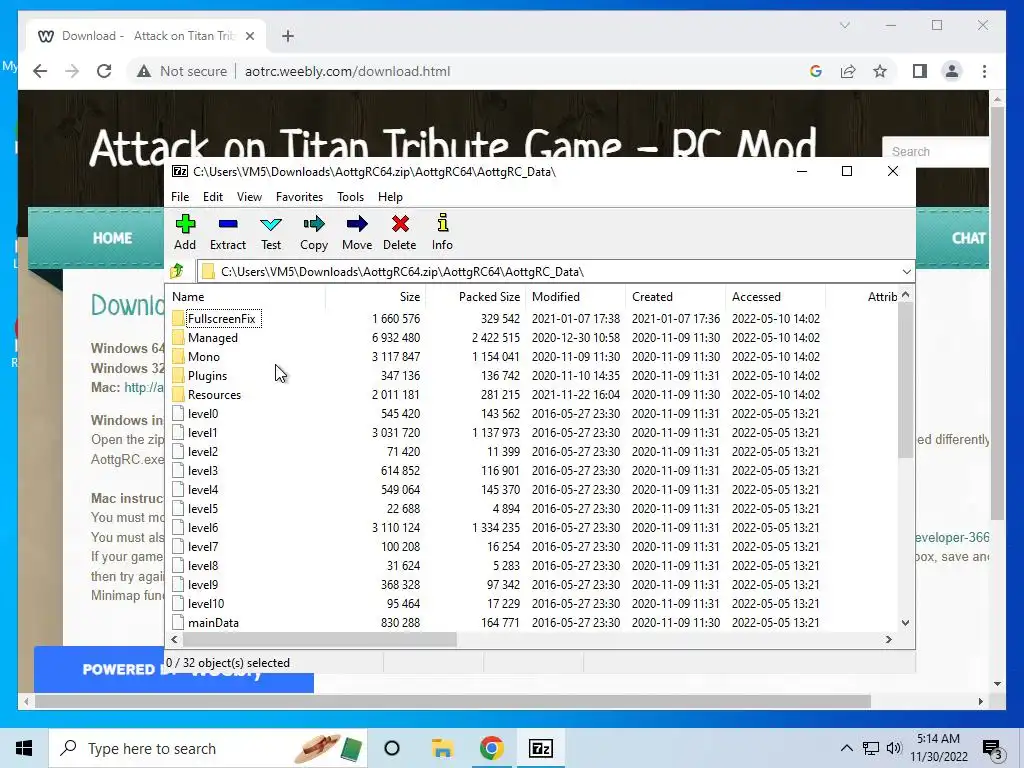Bookmark this page with the star icon
The height and width of the screenshot is (768, 1024).
[880, 71]
